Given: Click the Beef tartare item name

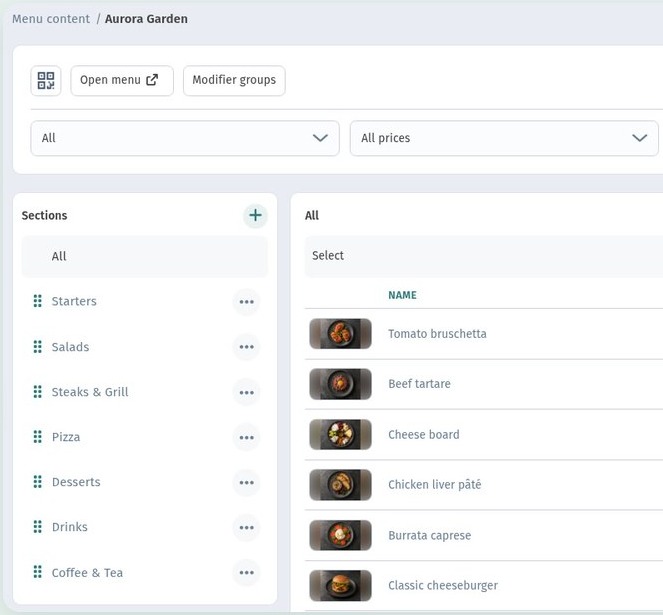Looking at the screenshot, I should coord(419,384).
